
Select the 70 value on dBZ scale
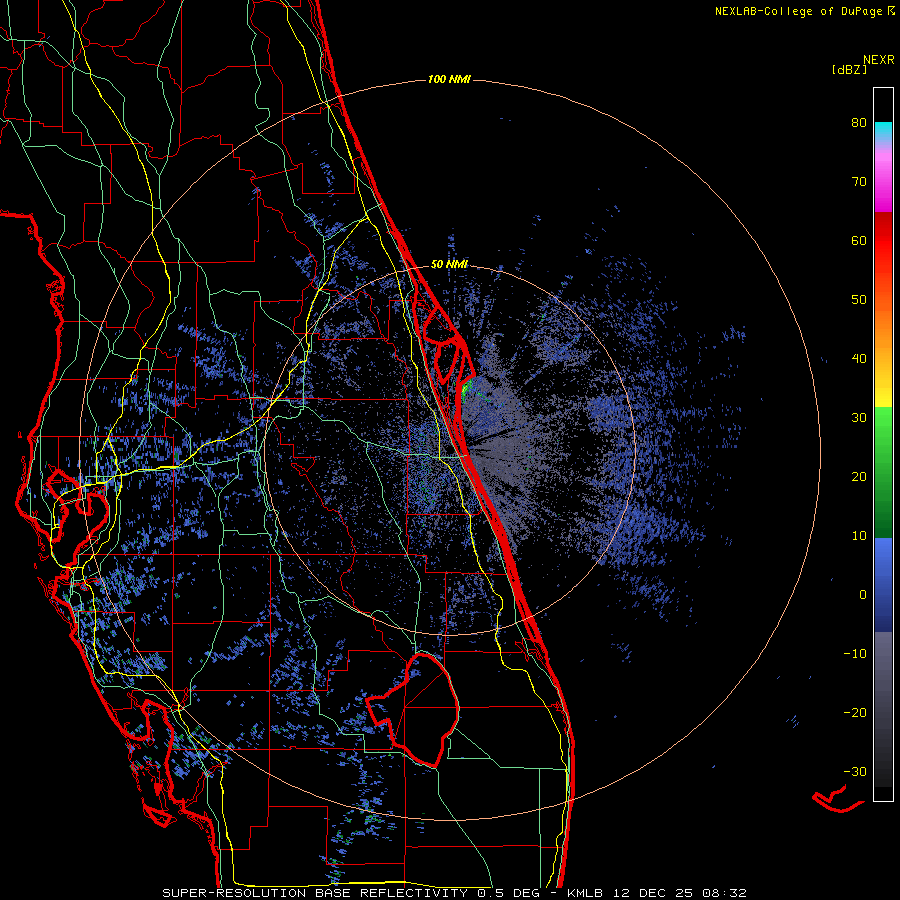859,181
